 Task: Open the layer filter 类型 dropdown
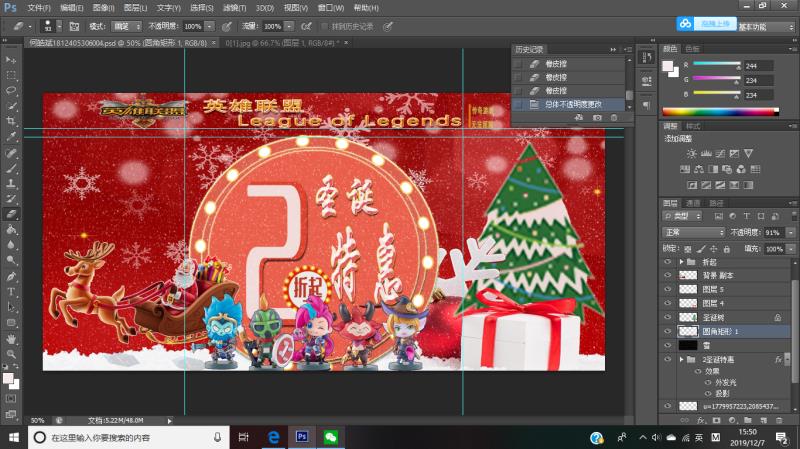(683, 216)
